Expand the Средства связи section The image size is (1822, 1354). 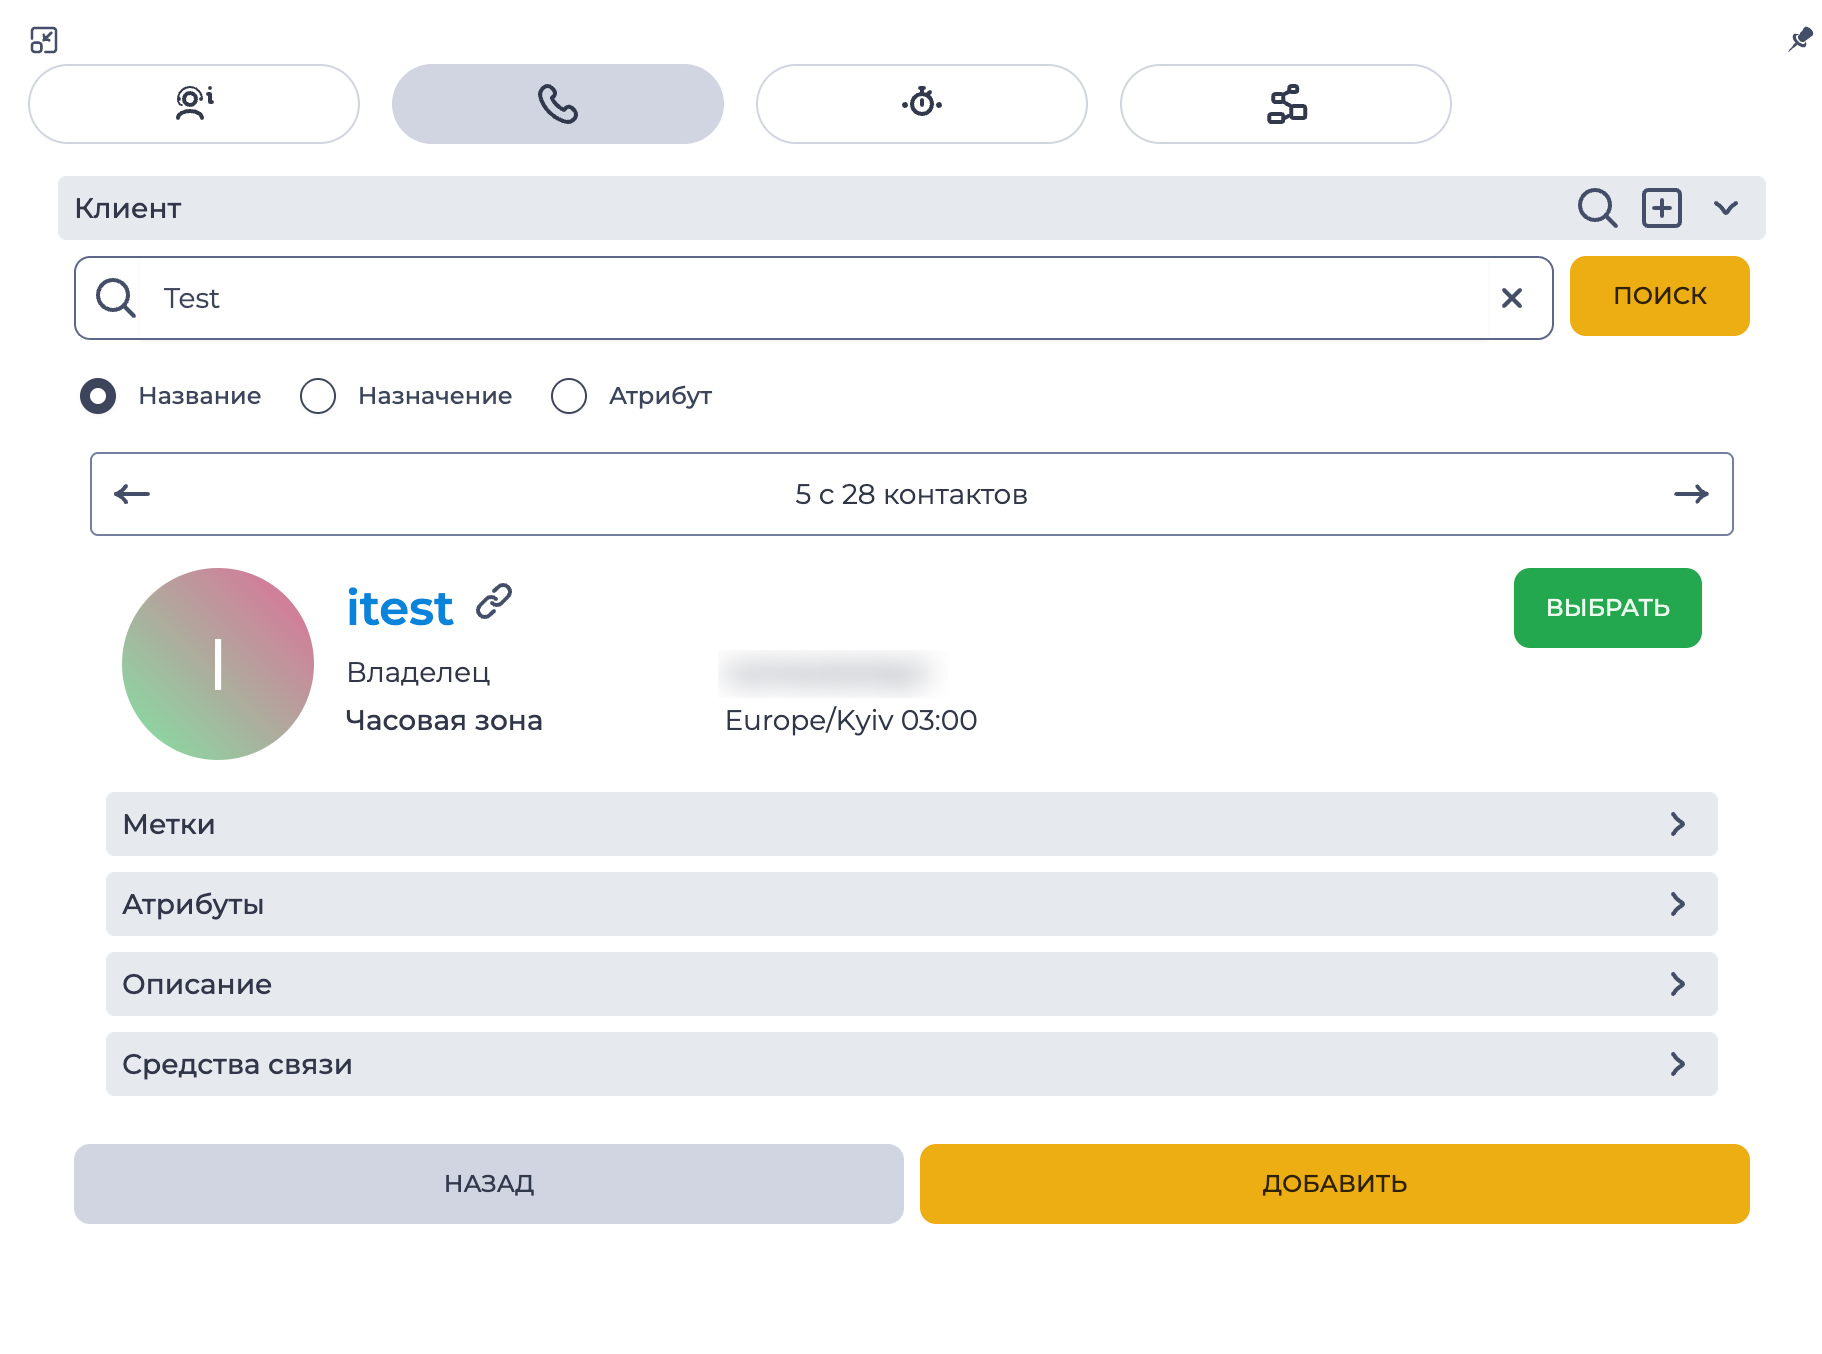click(x=912, y=1064)
